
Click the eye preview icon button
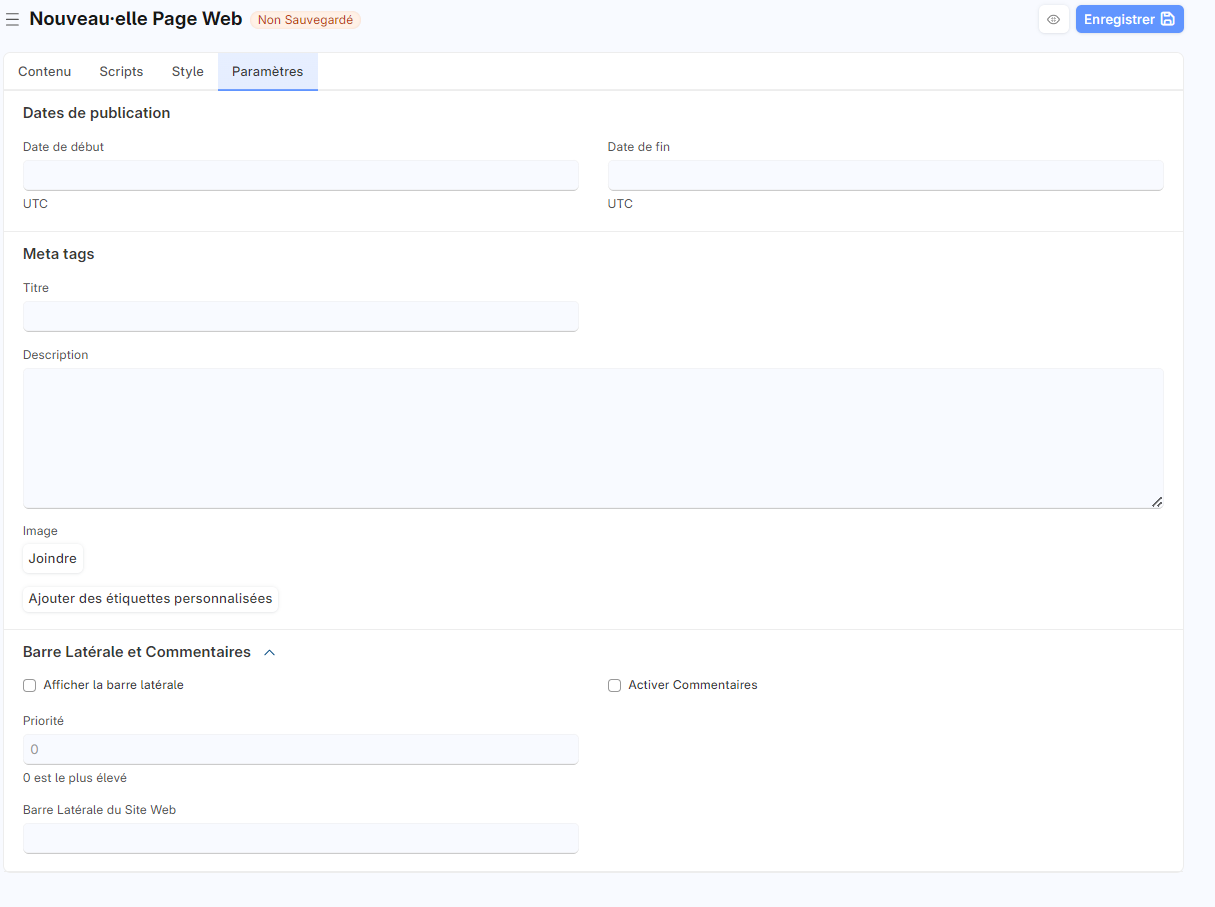(x=1053, y=19)
